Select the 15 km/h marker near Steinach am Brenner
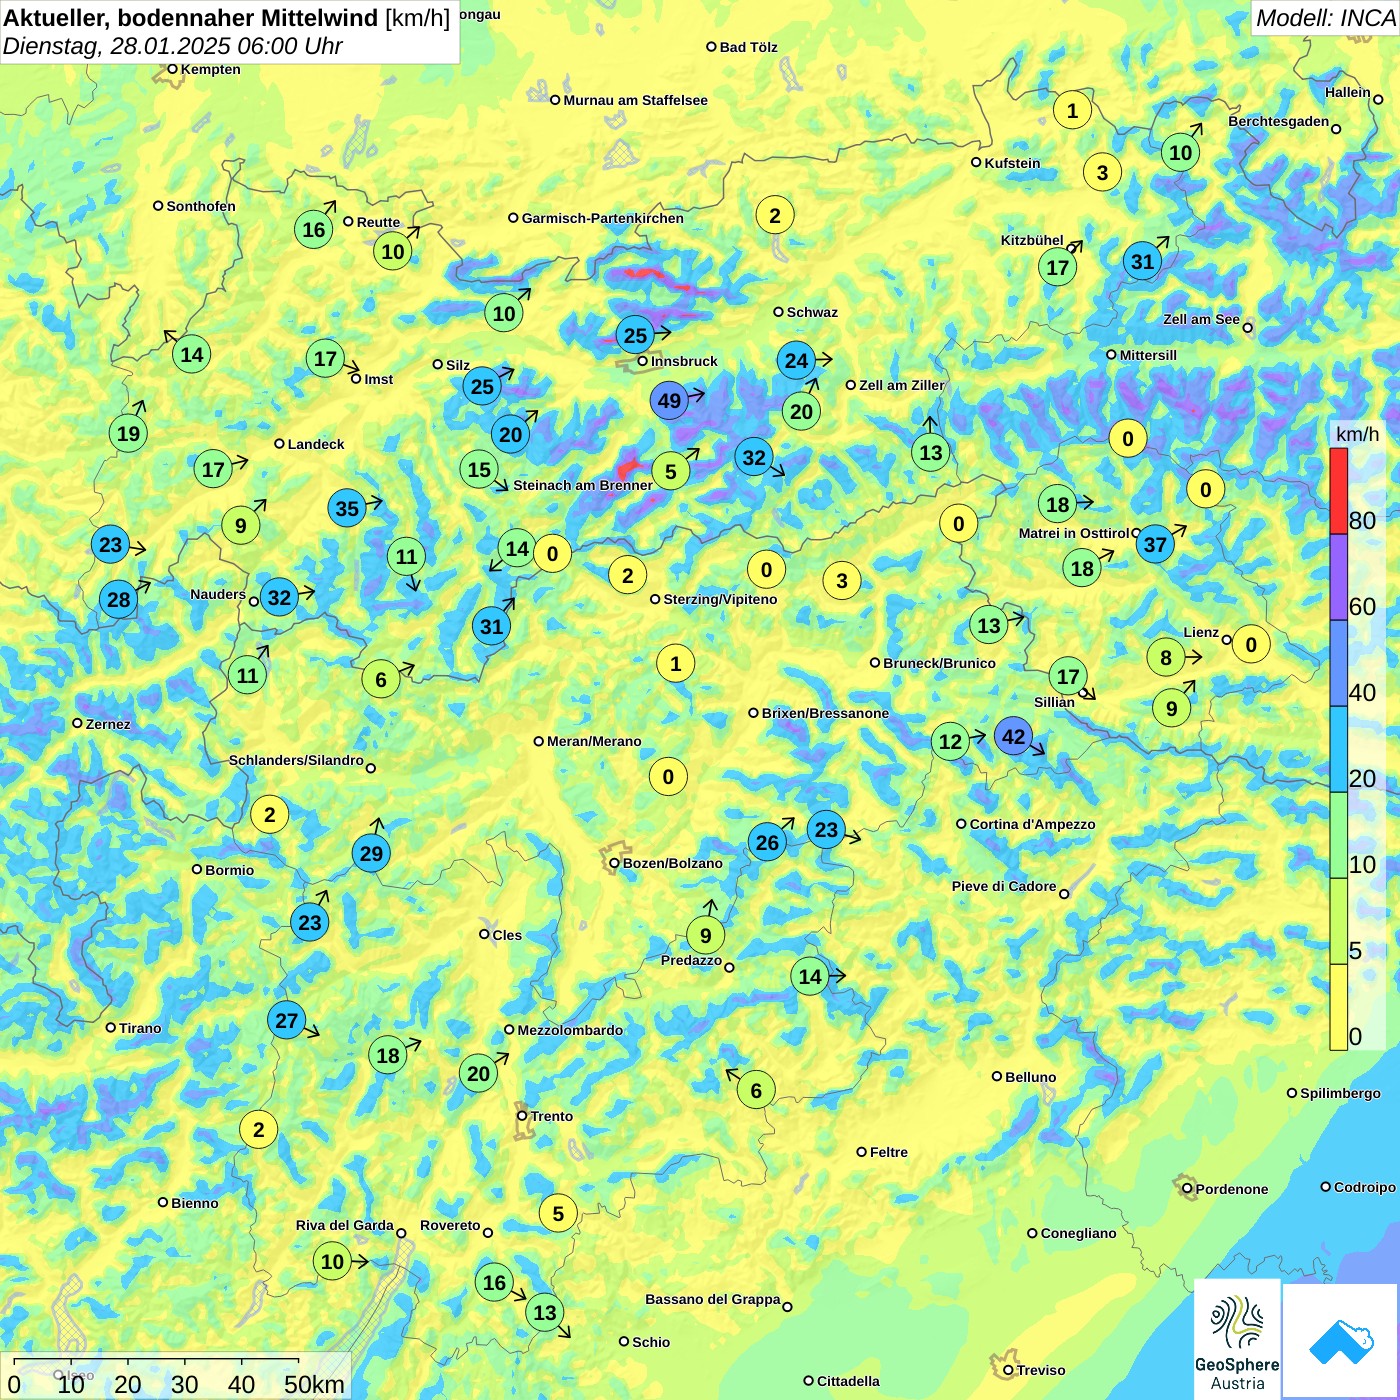1400x1400 pixels. [x=480, y=469]
